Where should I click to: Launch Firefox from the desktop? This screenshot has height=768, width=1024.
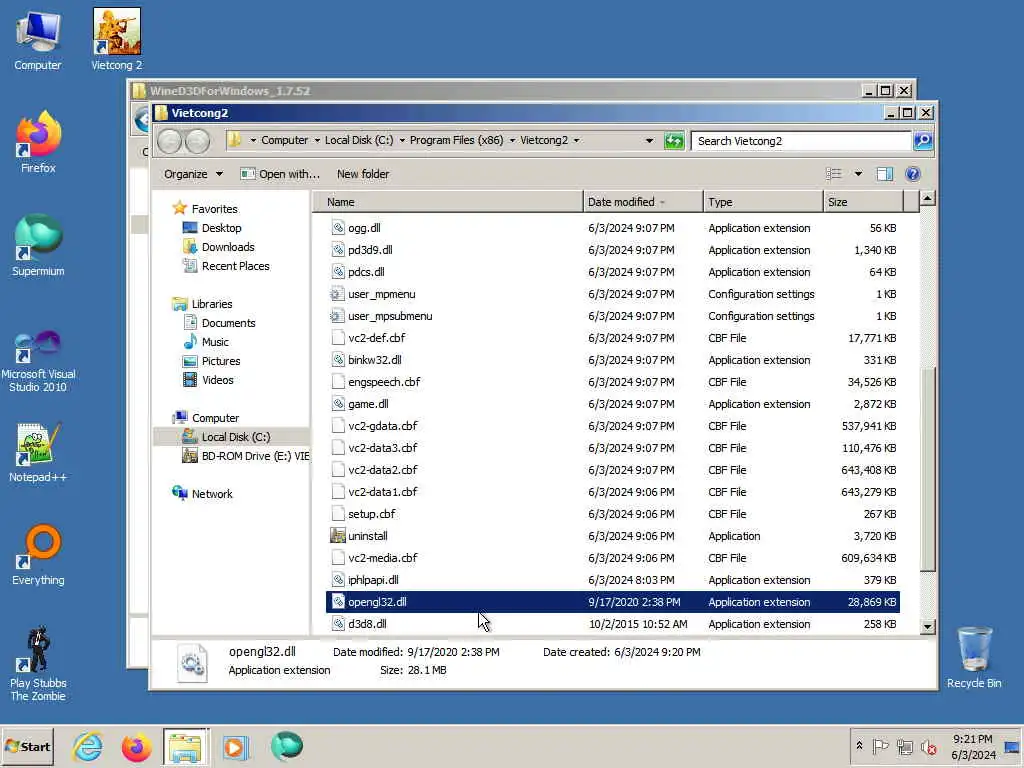point(38,141)
